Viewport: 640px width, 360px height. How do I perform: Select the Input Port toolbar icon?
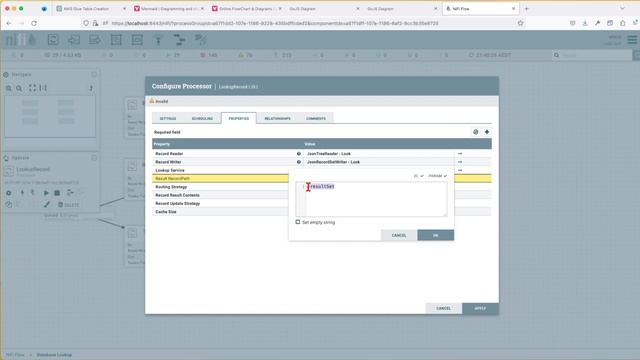click(x=74, y=40)
